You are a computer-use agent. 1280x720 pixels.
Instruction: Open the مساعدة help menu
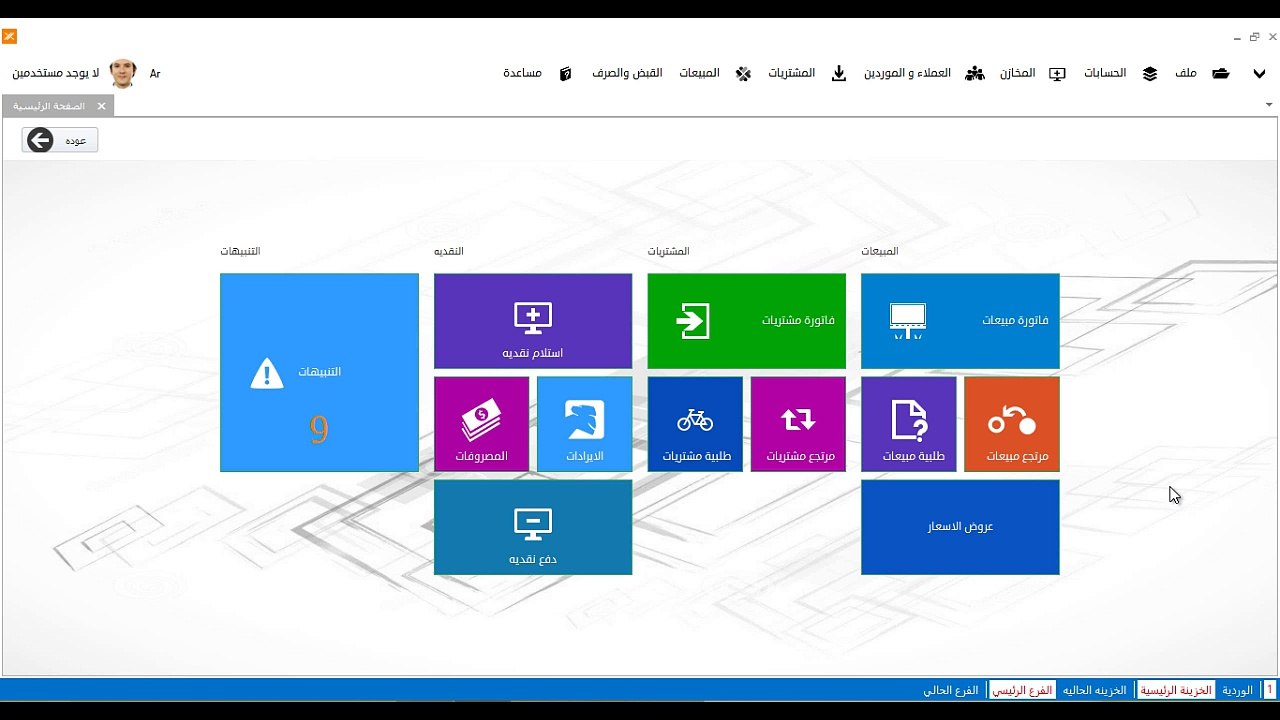pos(522,73)
